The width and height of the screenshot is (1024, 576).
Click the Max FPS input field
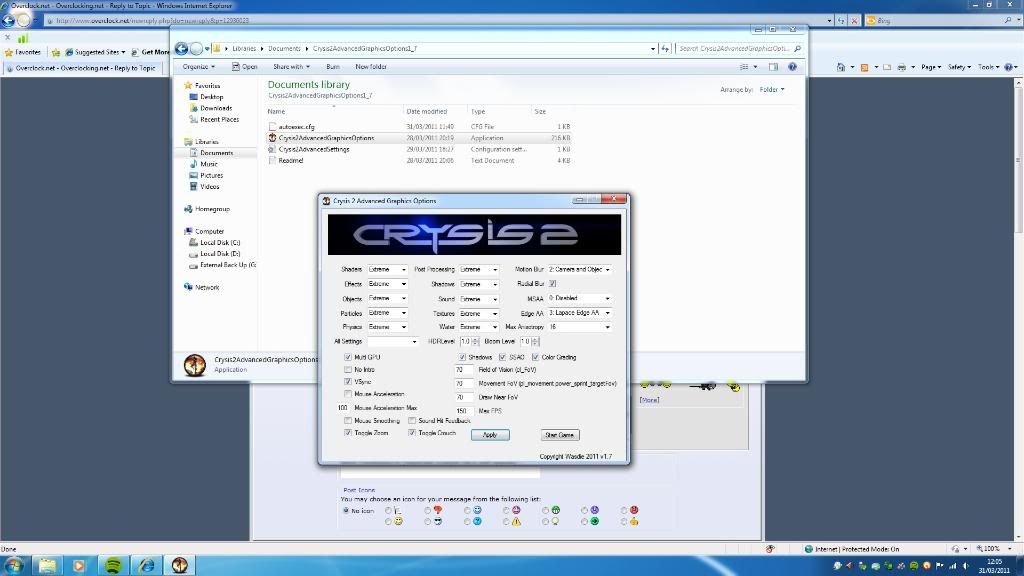(463, 411)
